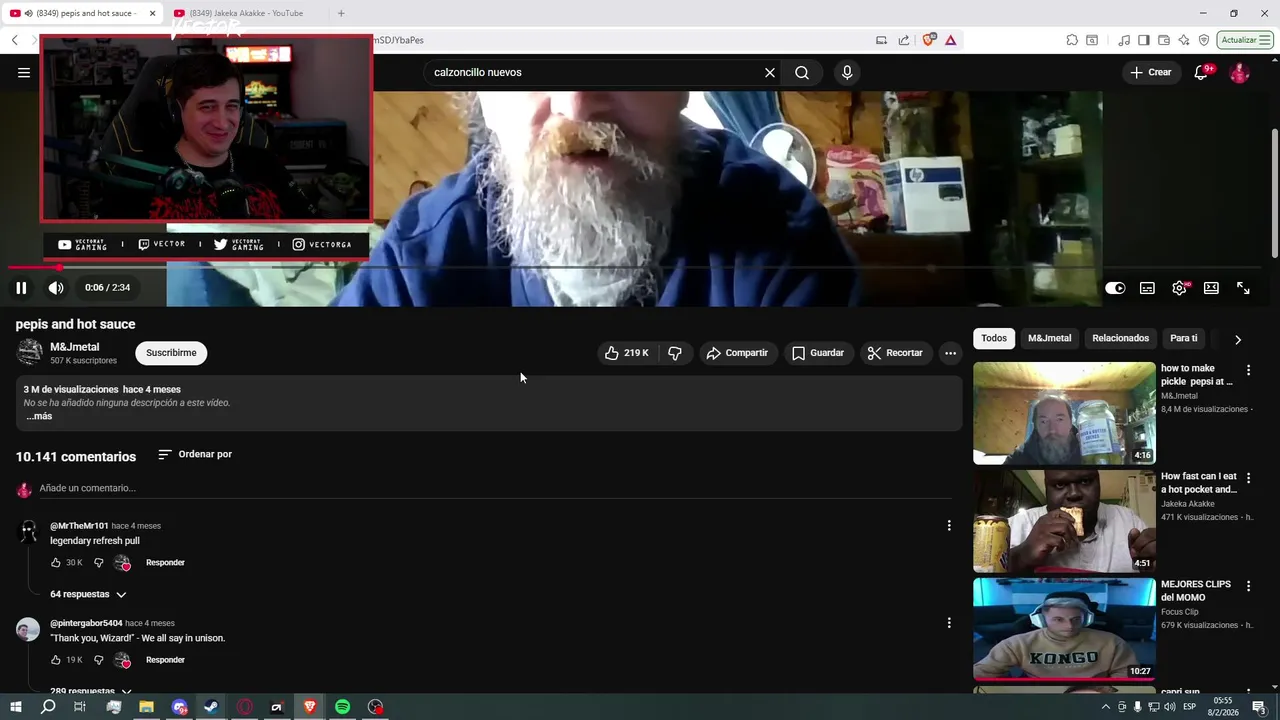This screenshot has height=720, width=1280.
Task: Enter fullscreen on the video
Action: [x=1243, y=288]
